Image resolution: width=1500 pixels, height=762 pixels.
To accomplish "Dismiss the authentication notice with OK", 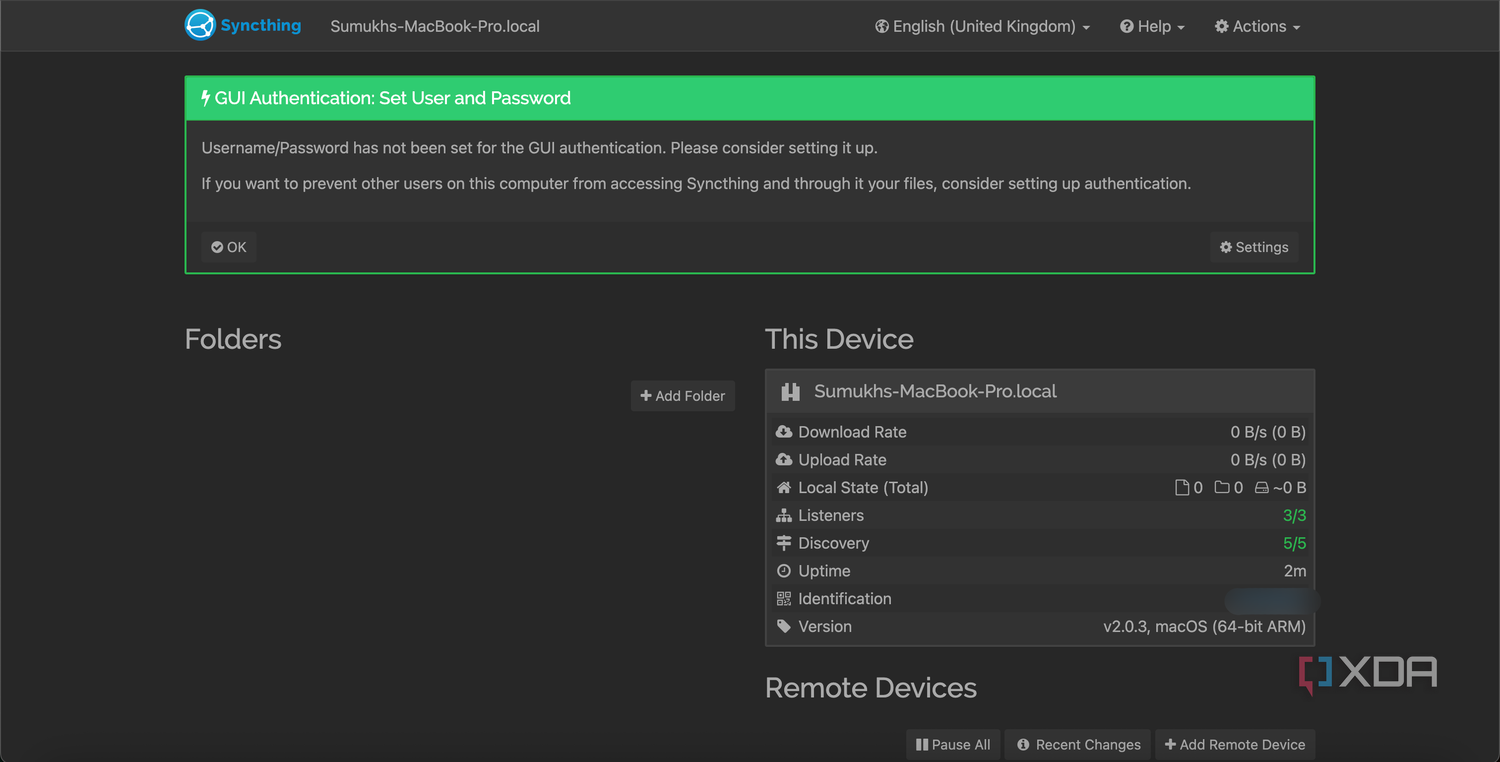I will (x=229, y=247).
